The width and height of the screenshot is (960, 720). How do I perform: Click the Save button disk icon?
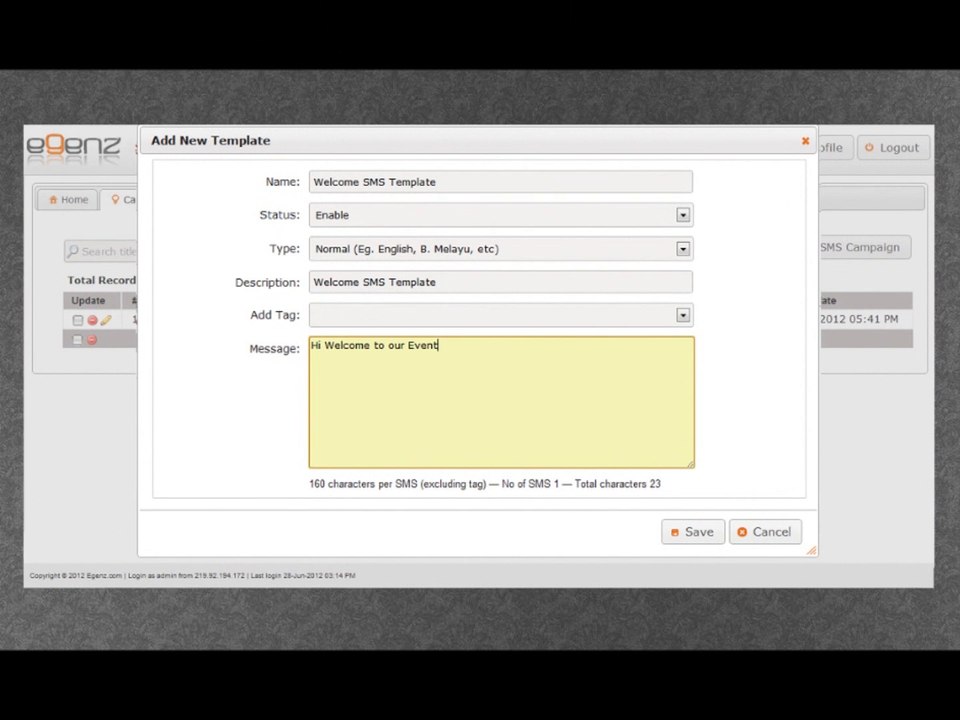point(675,533)
